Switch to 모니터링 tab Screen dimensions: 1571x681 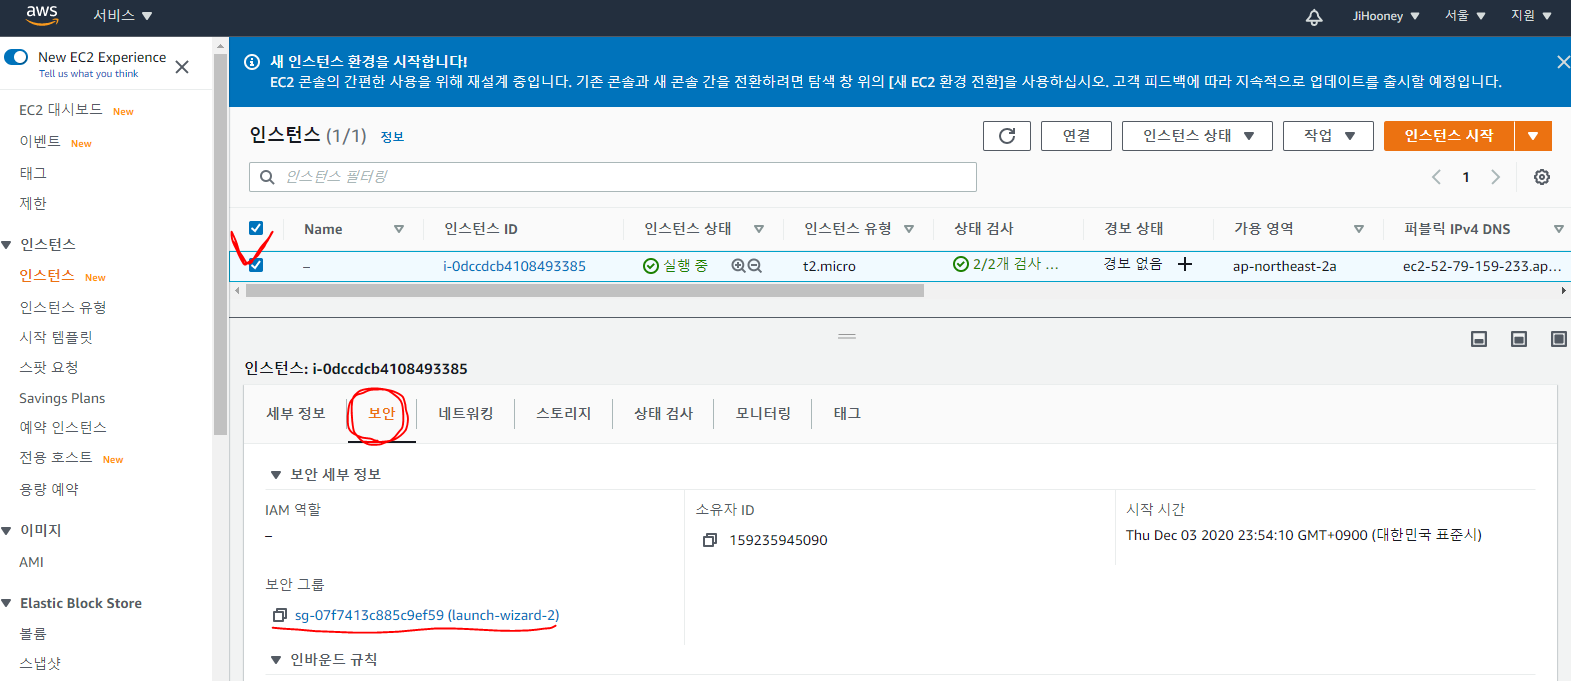764,414
